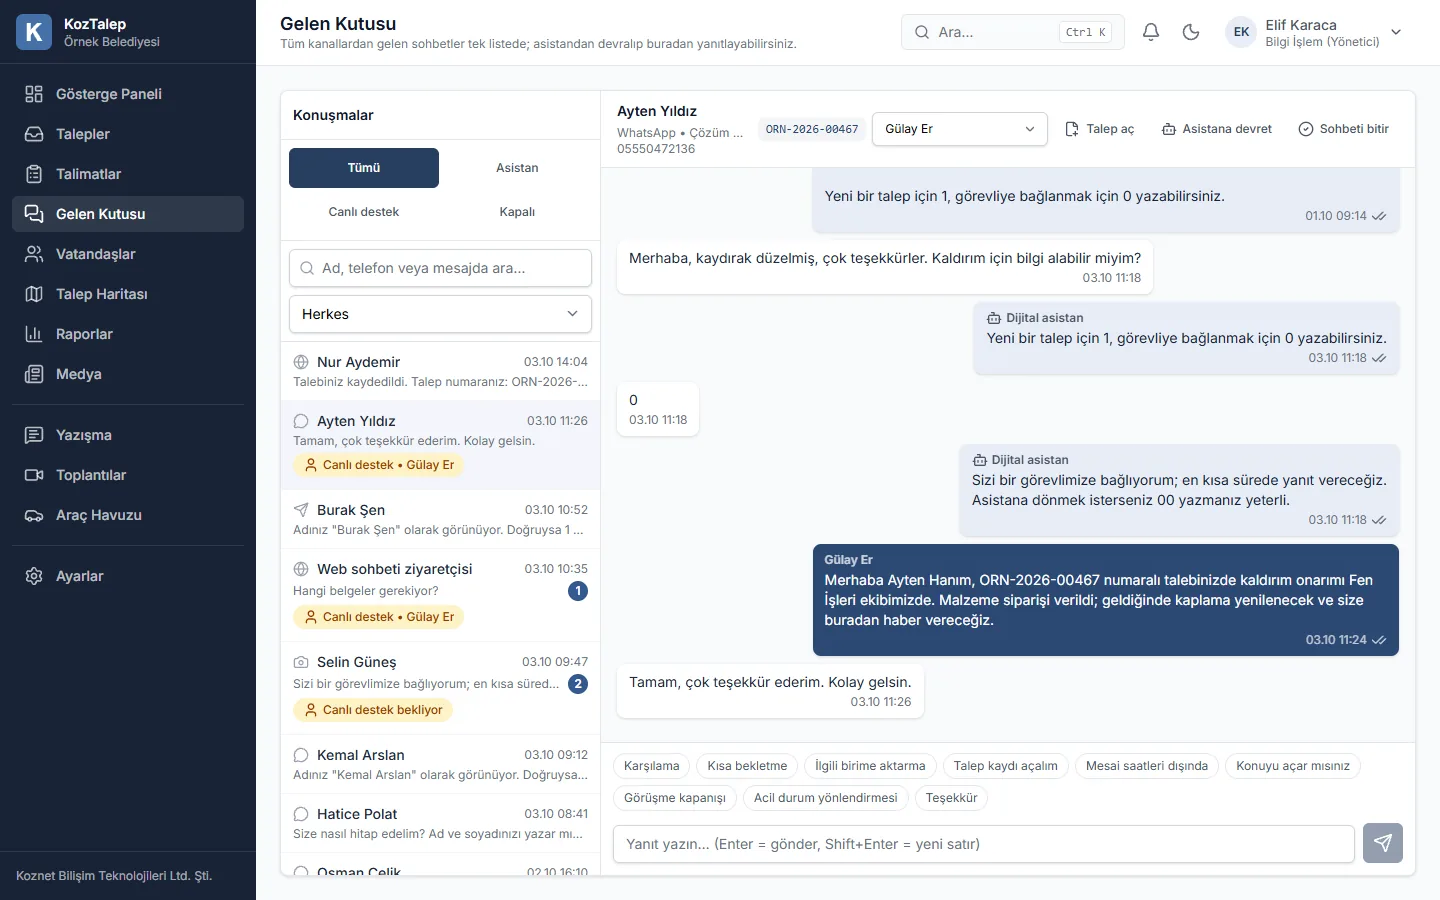
Task: Click the ORN-2026-00467 request tag
Action: coord(812,129)
